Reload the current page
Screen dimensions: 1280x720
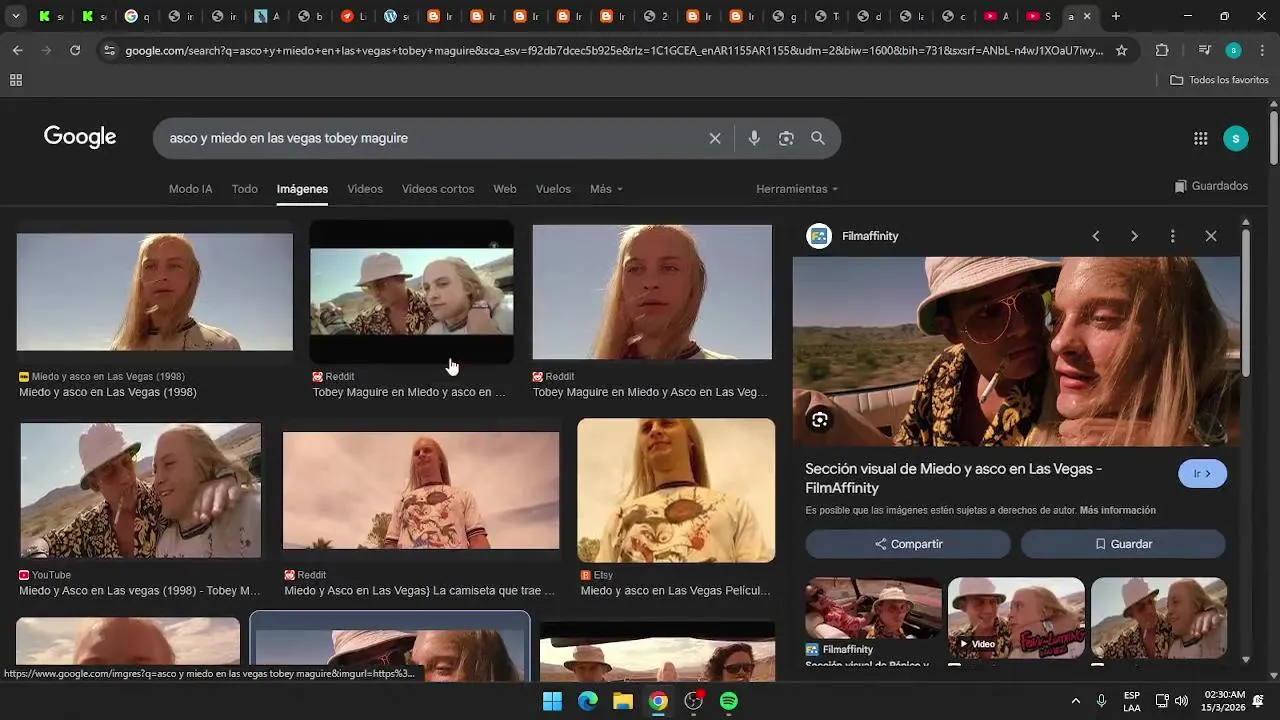75,50
